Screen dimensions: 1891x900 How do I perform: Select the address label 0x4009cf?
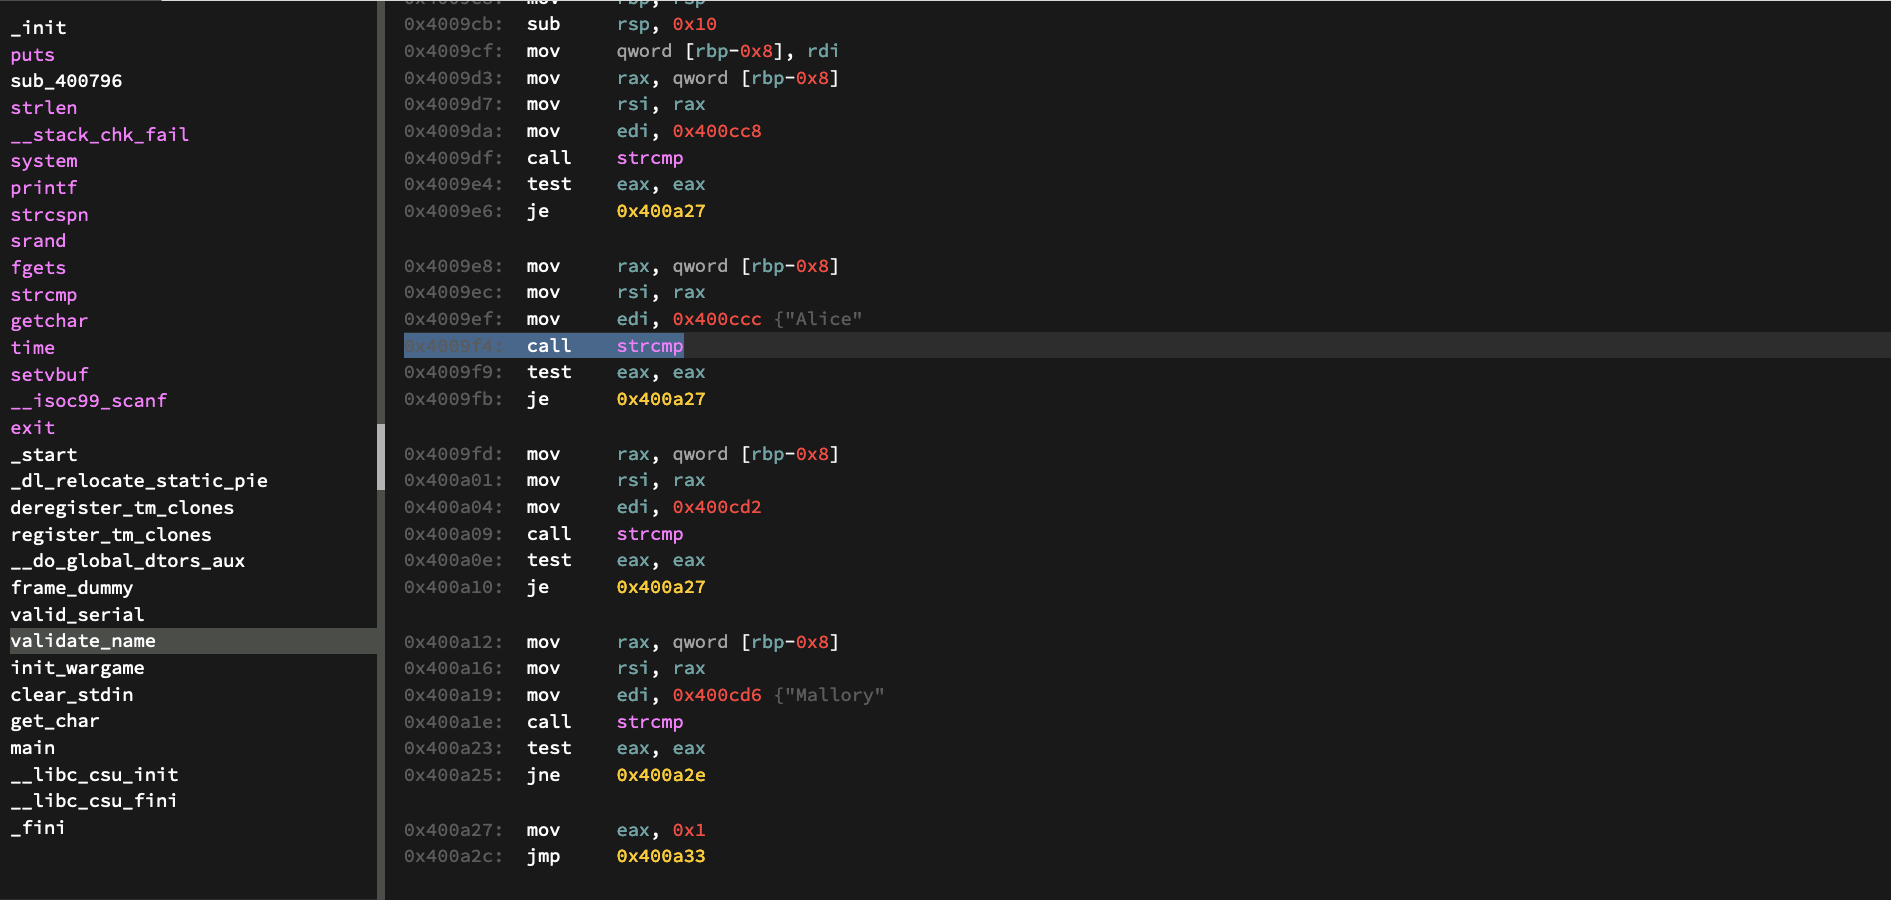coord(454,51)
